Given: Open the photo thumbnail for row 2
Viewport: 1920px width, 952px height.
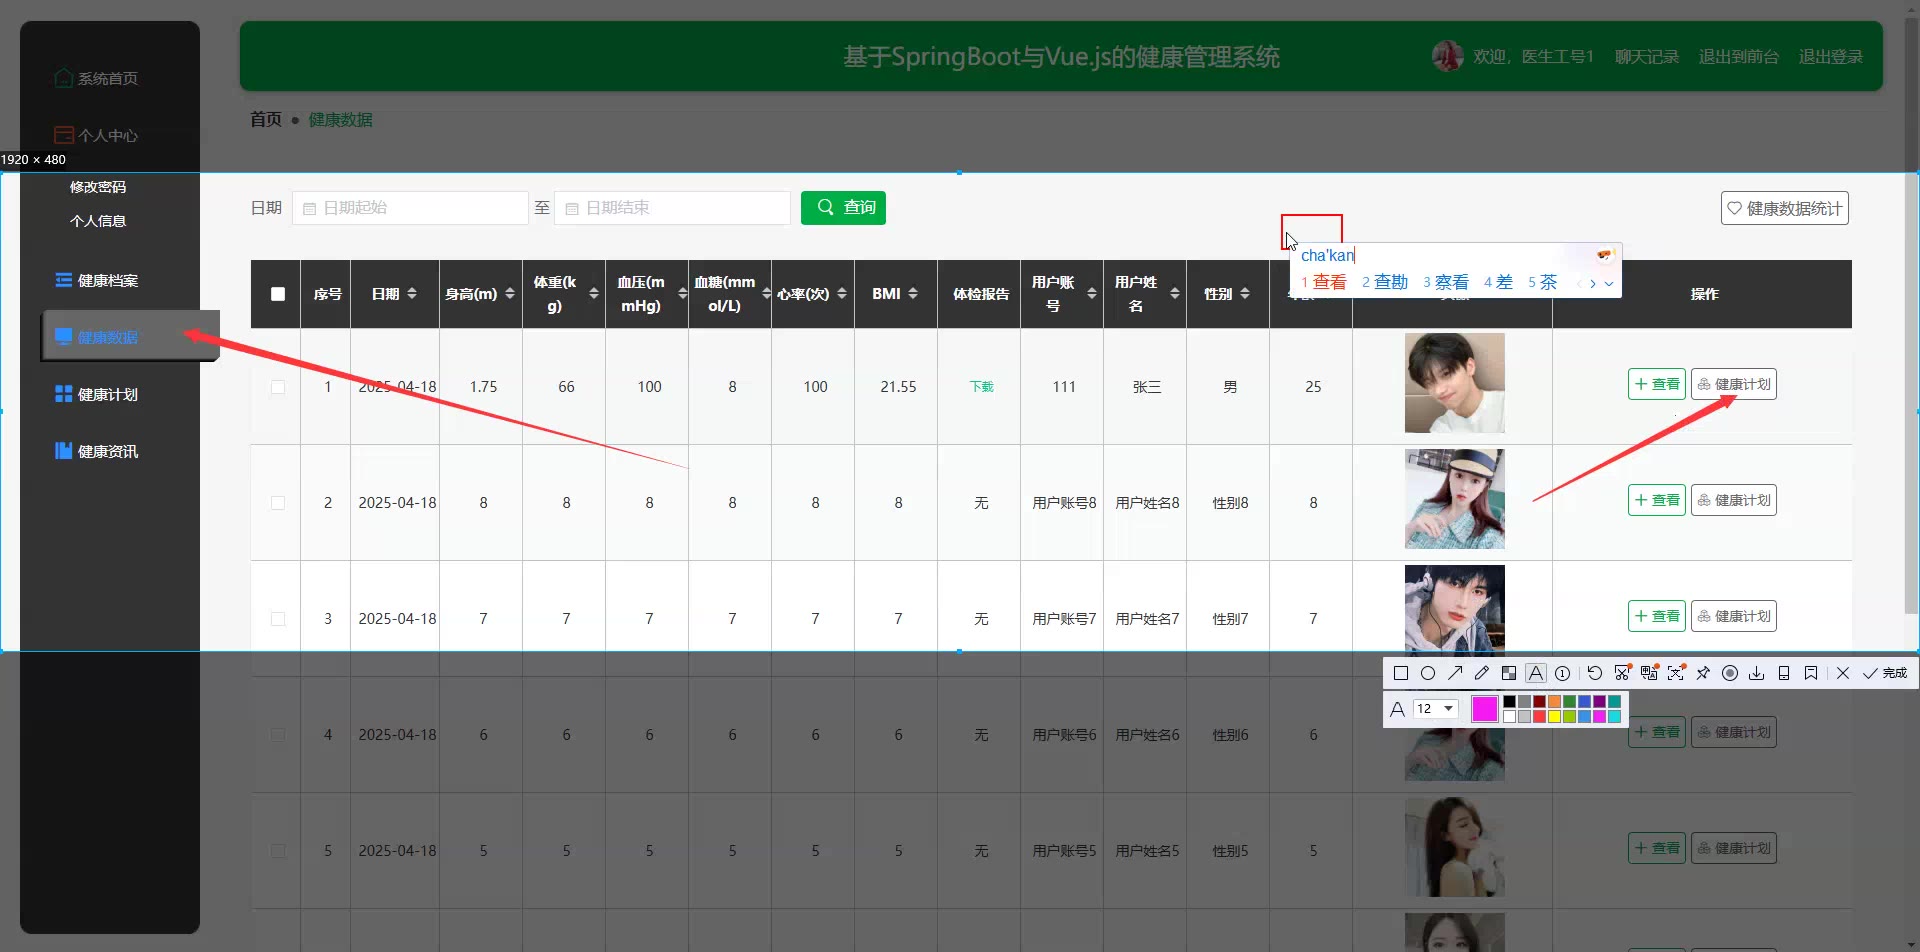Looking at the screenshot, I should (1454, 499).
